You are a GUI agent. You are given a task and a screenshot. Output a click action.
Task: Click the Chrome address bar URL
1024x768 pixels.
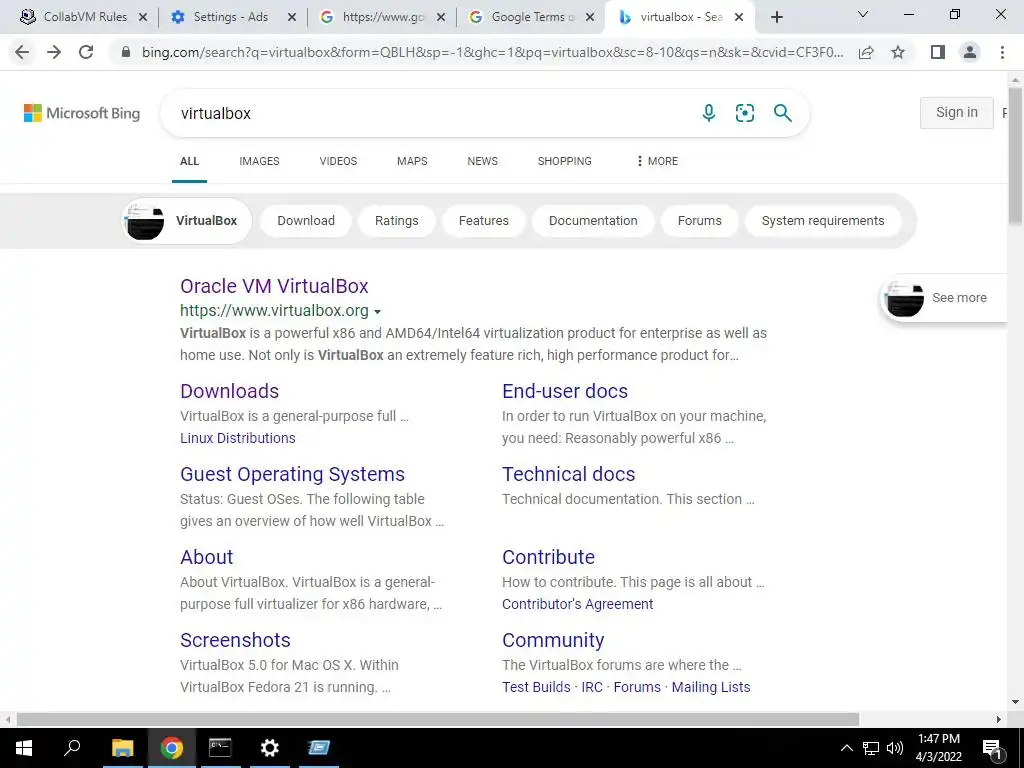tap(492, 52)
